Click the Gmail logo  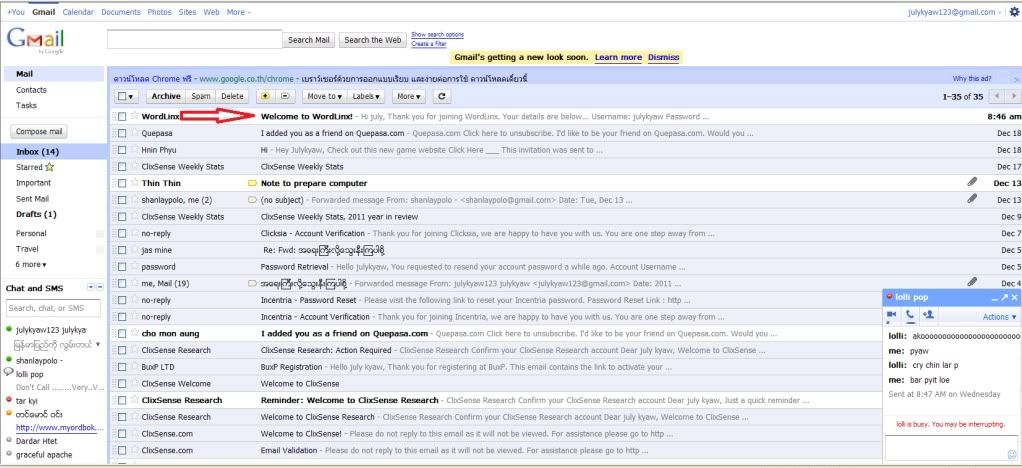35,41
